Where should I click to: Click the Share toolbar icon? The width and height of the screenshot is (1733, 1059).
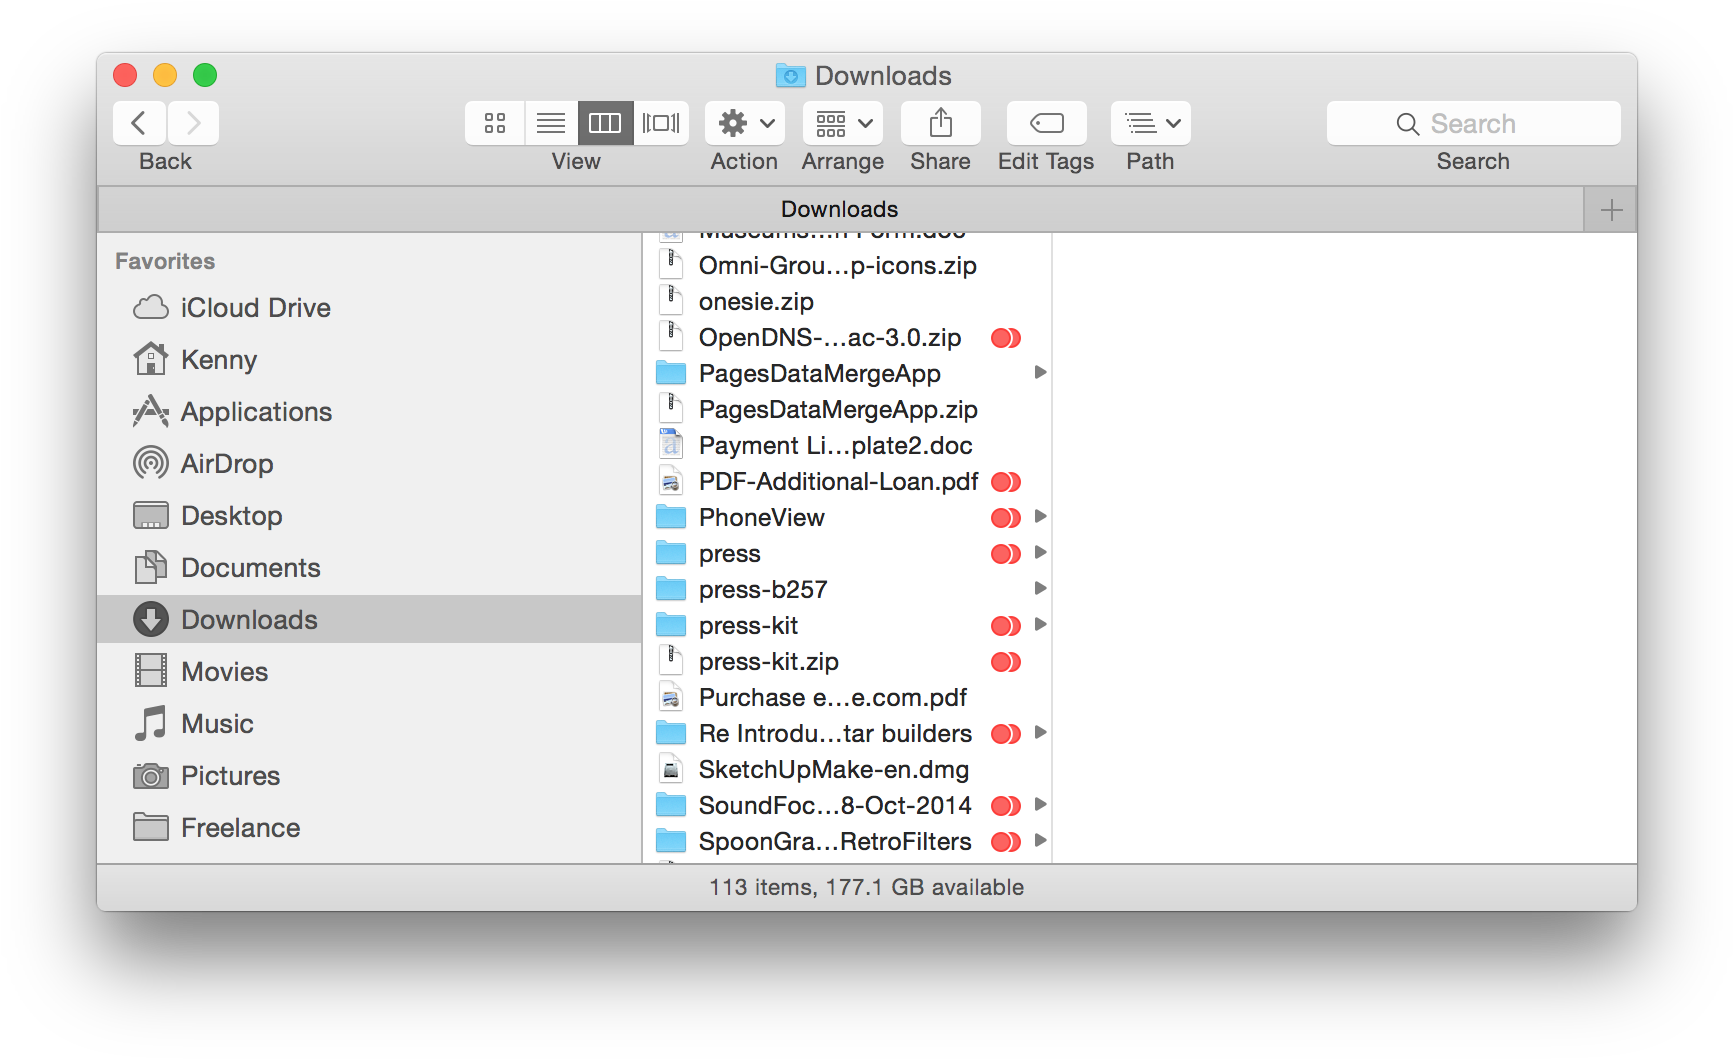(x=940, y=123)
